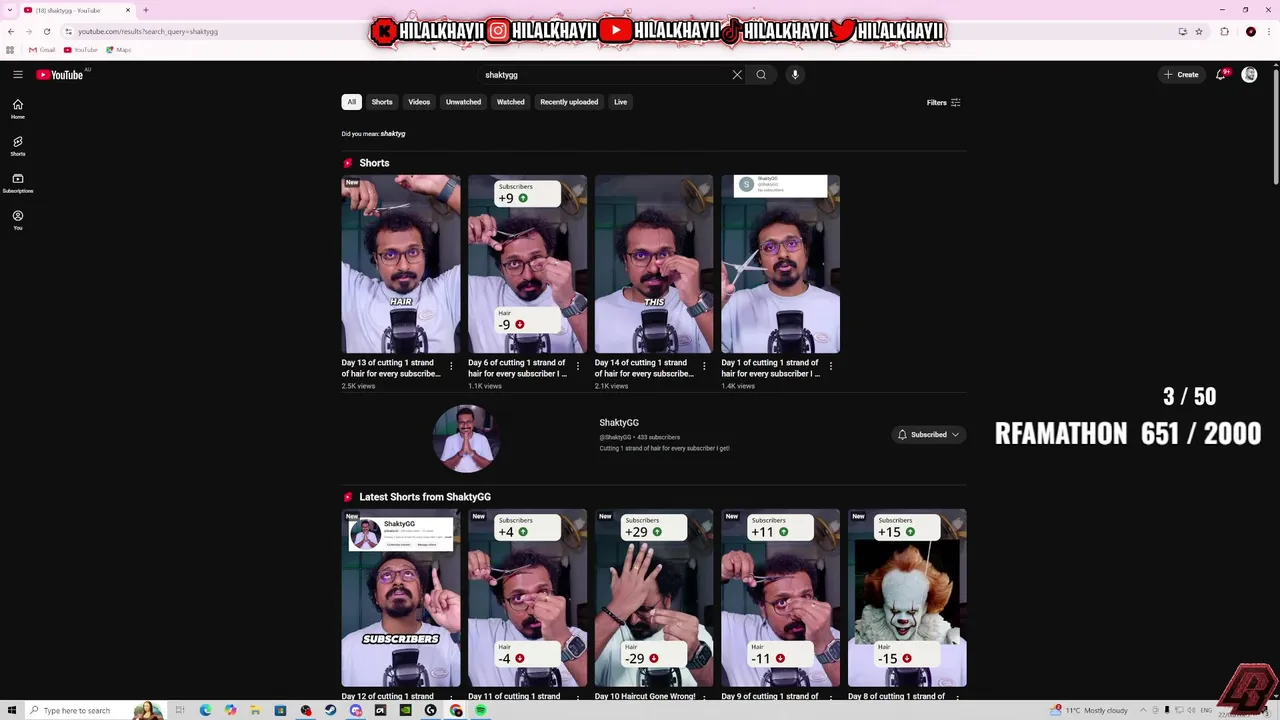Open the YouTube bookmark in bookmarks bar
1280x720 pixels.
click(81, 49)
